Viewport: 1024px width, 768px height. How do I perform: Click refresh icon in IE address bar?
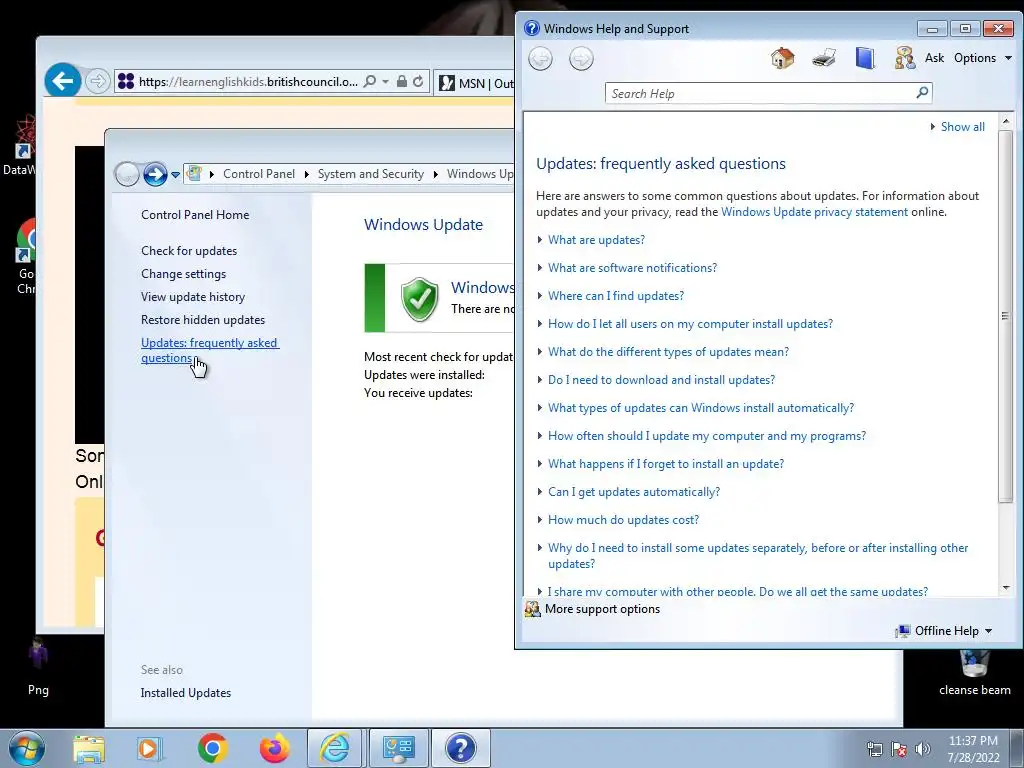(x=418, y=82)
